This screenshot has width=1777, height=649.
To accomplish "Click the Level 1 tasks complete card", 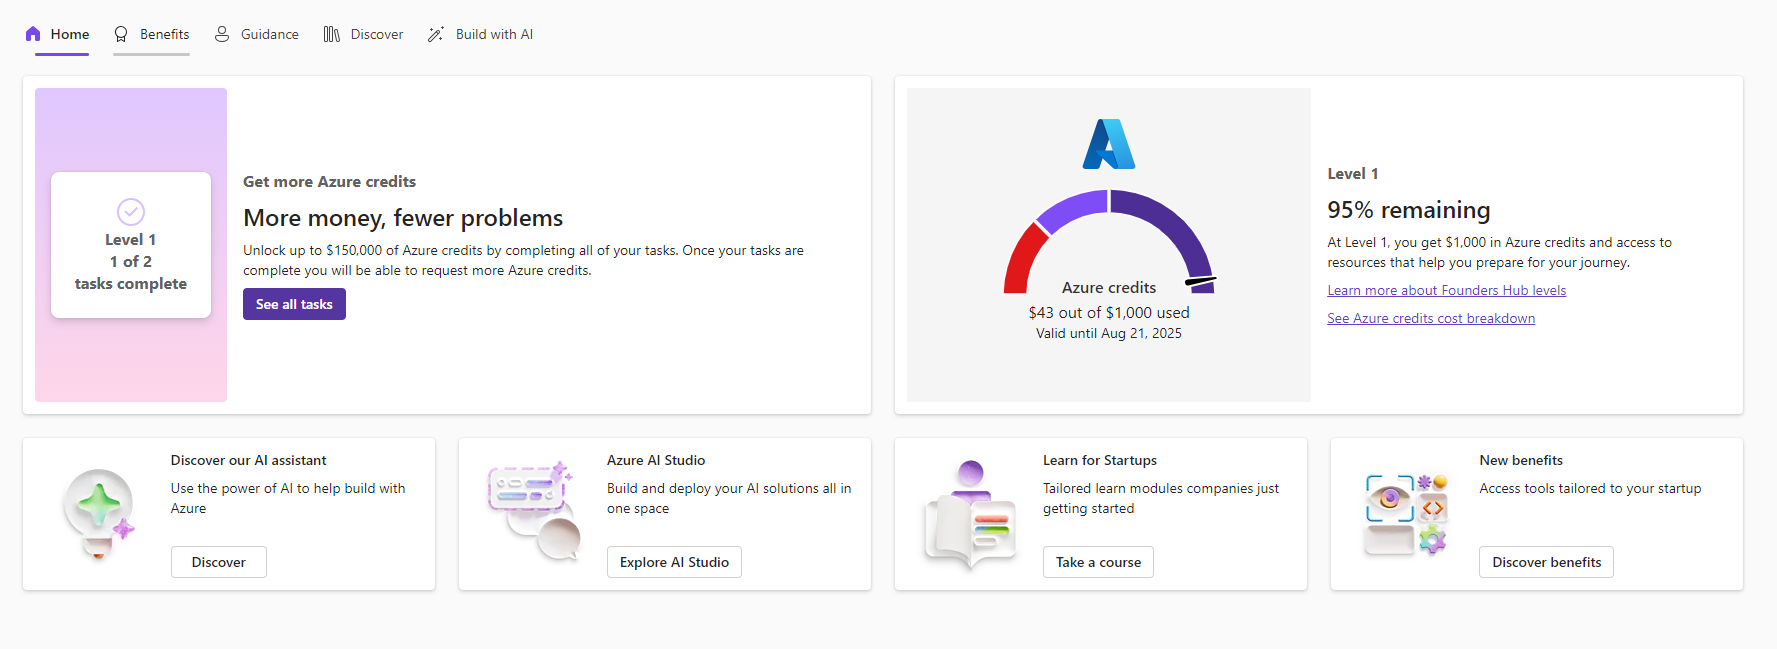I will click(131, 245).
